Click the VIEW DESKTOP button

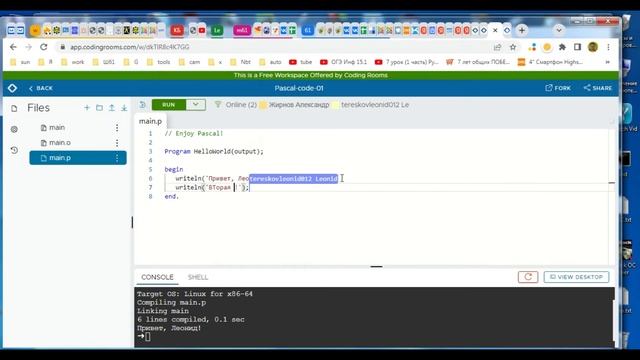(576, 277)
